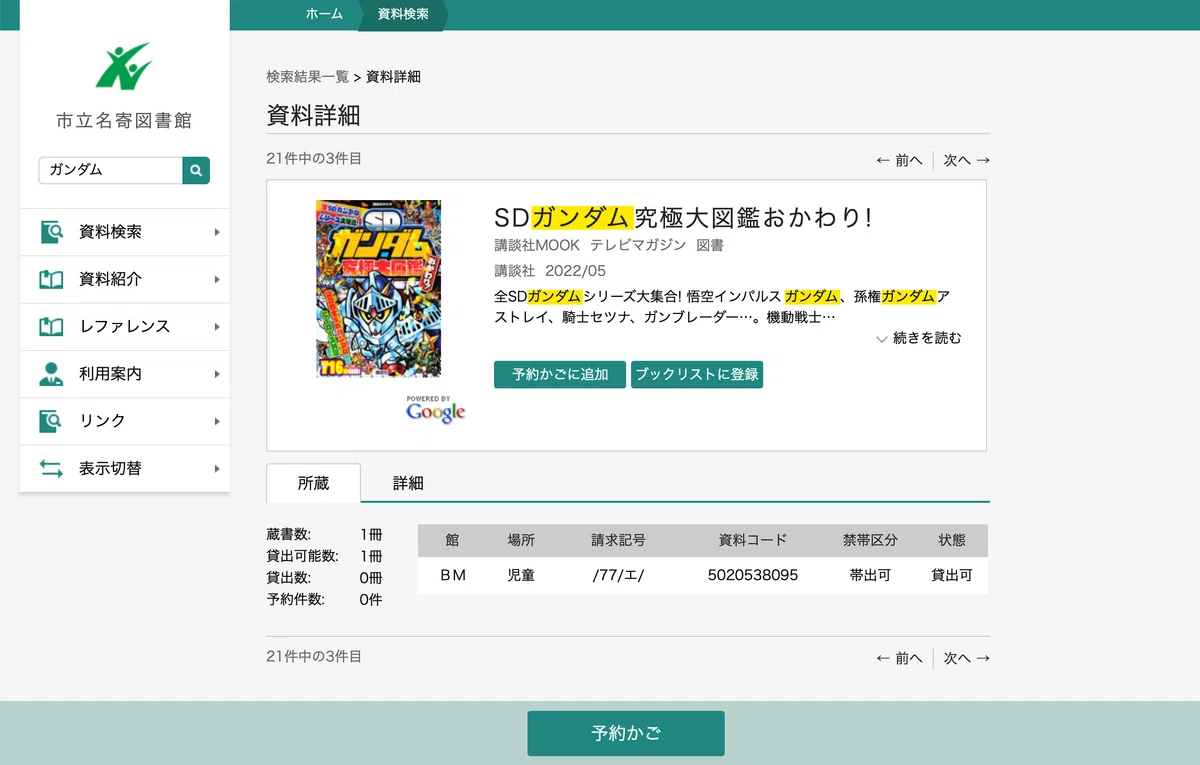Click the book title SDガンダム究極大図鑑おかわり!
1200x765 pixels.
[684, 217]
